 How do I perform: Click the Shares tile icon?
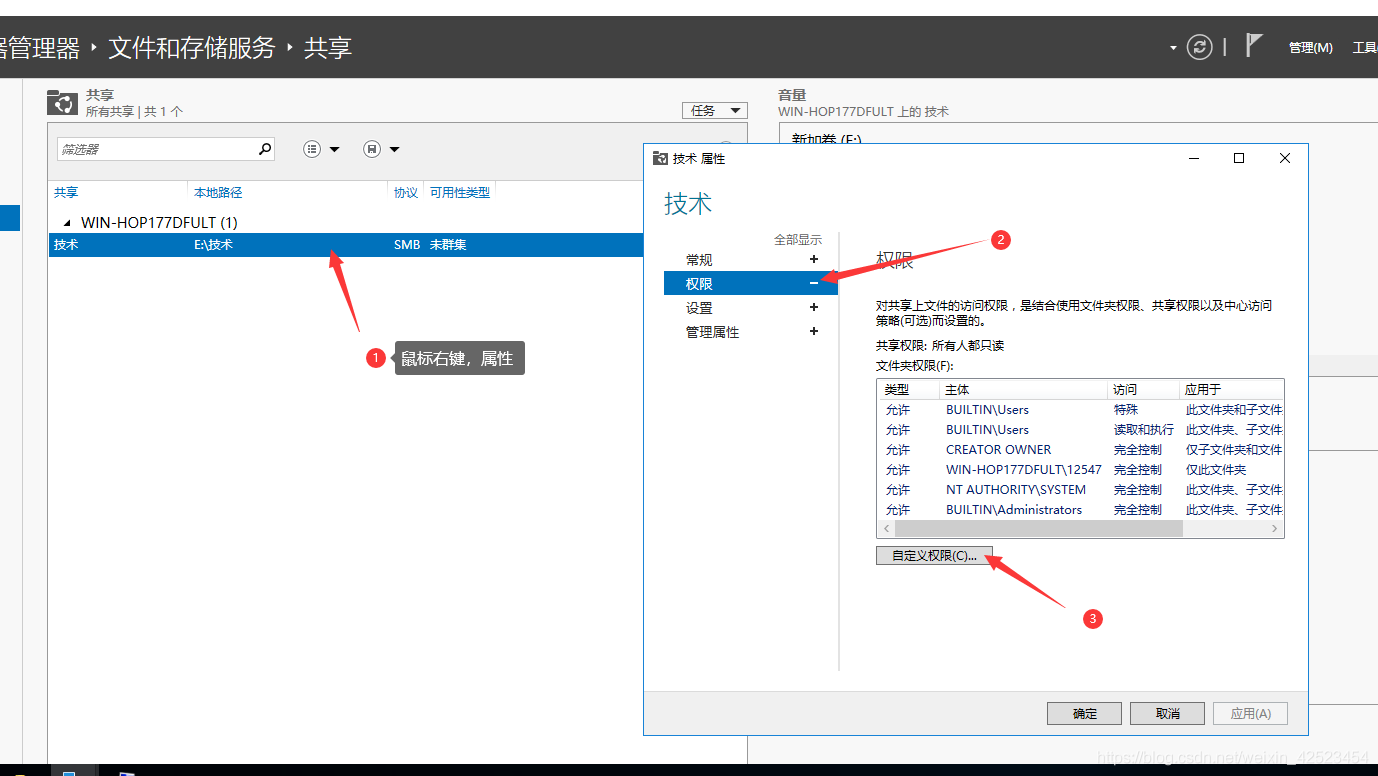point(62,102)
